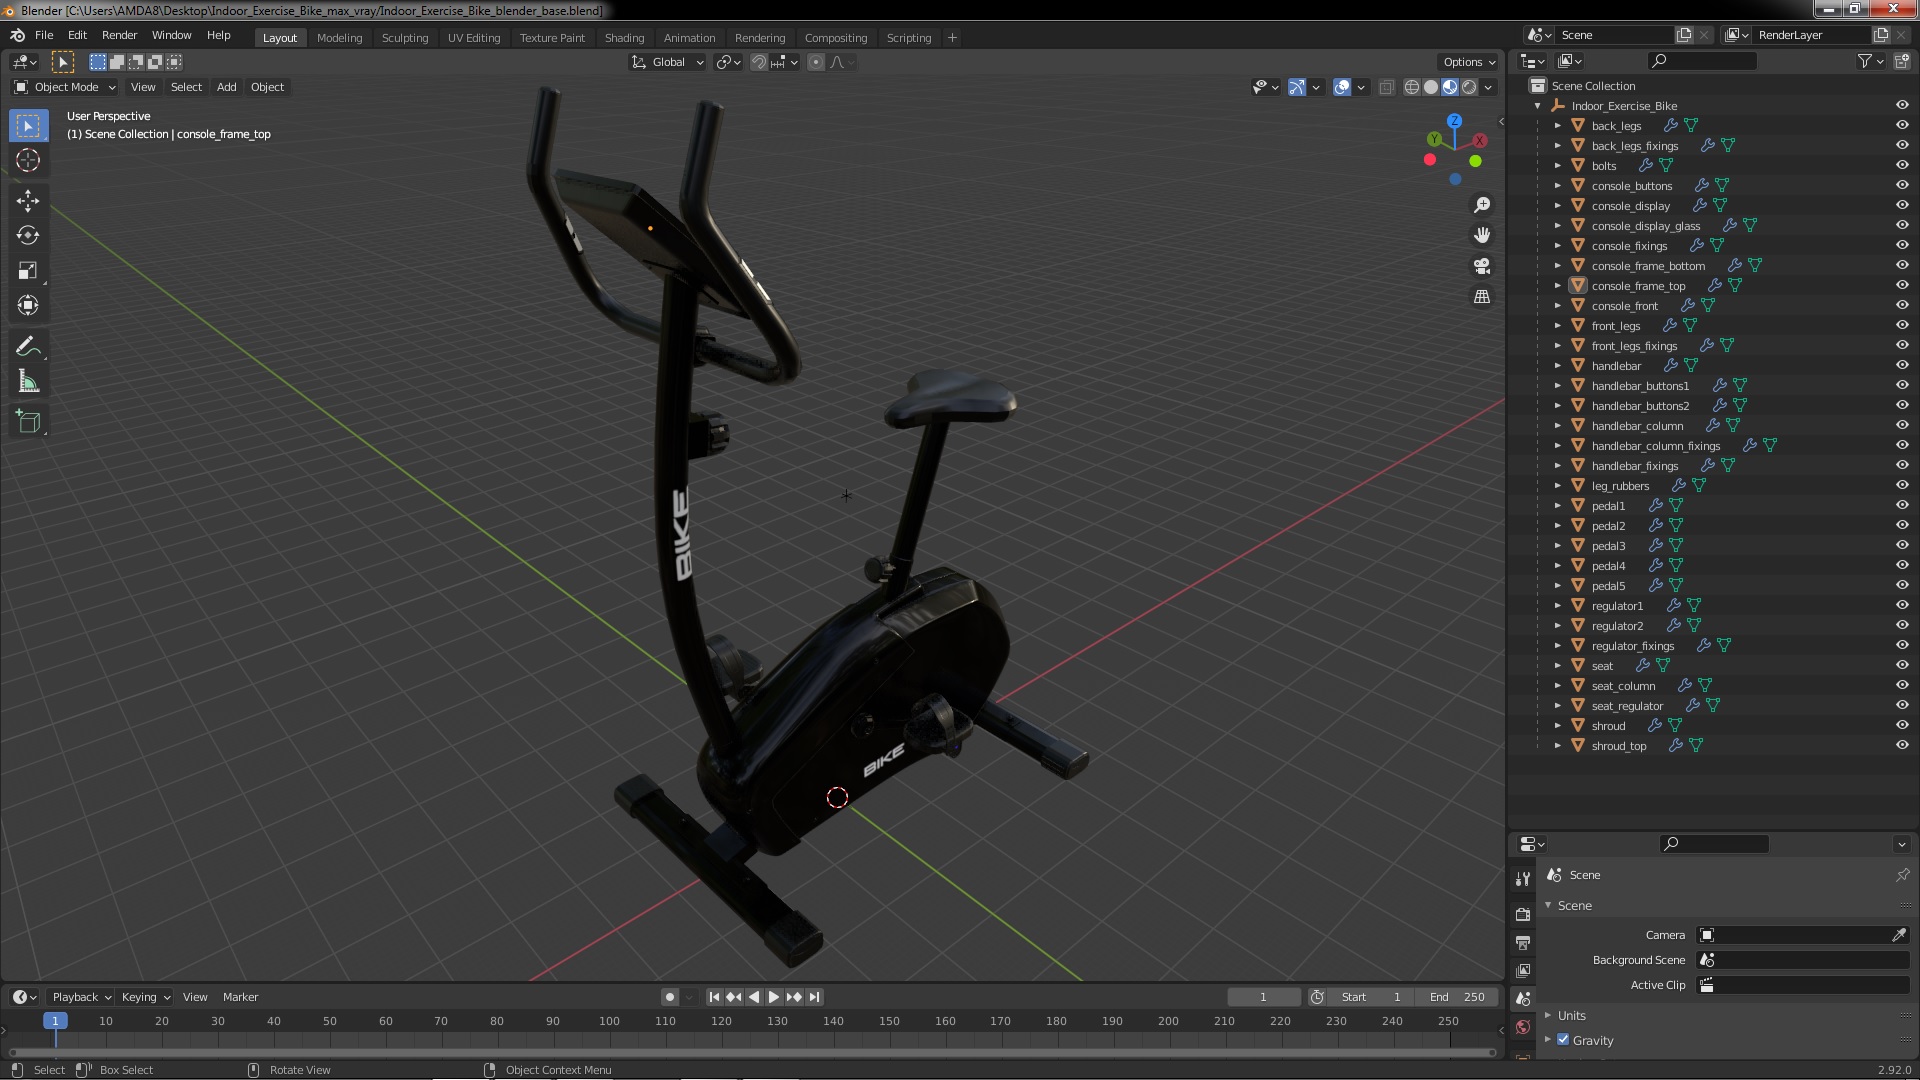Activate the Select Box tool
This screenshot has width=1920, height=1080.
(28, 126)
